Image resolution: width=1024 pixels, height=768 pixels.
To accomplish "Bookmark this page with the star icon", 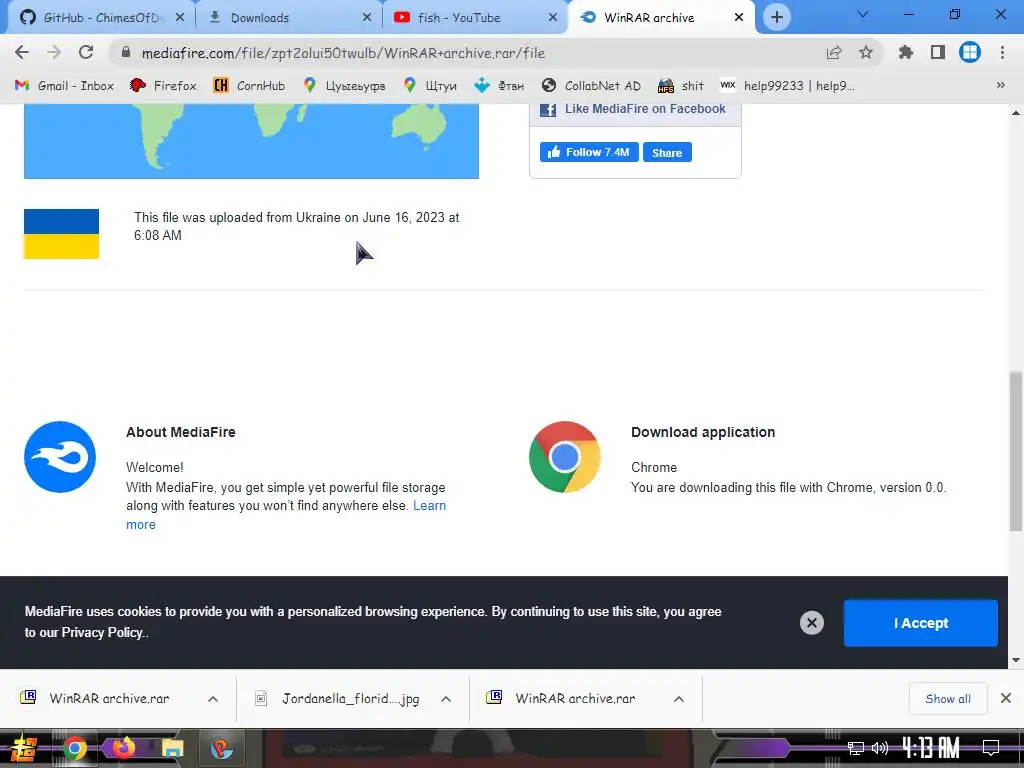I will pos(866,52).
